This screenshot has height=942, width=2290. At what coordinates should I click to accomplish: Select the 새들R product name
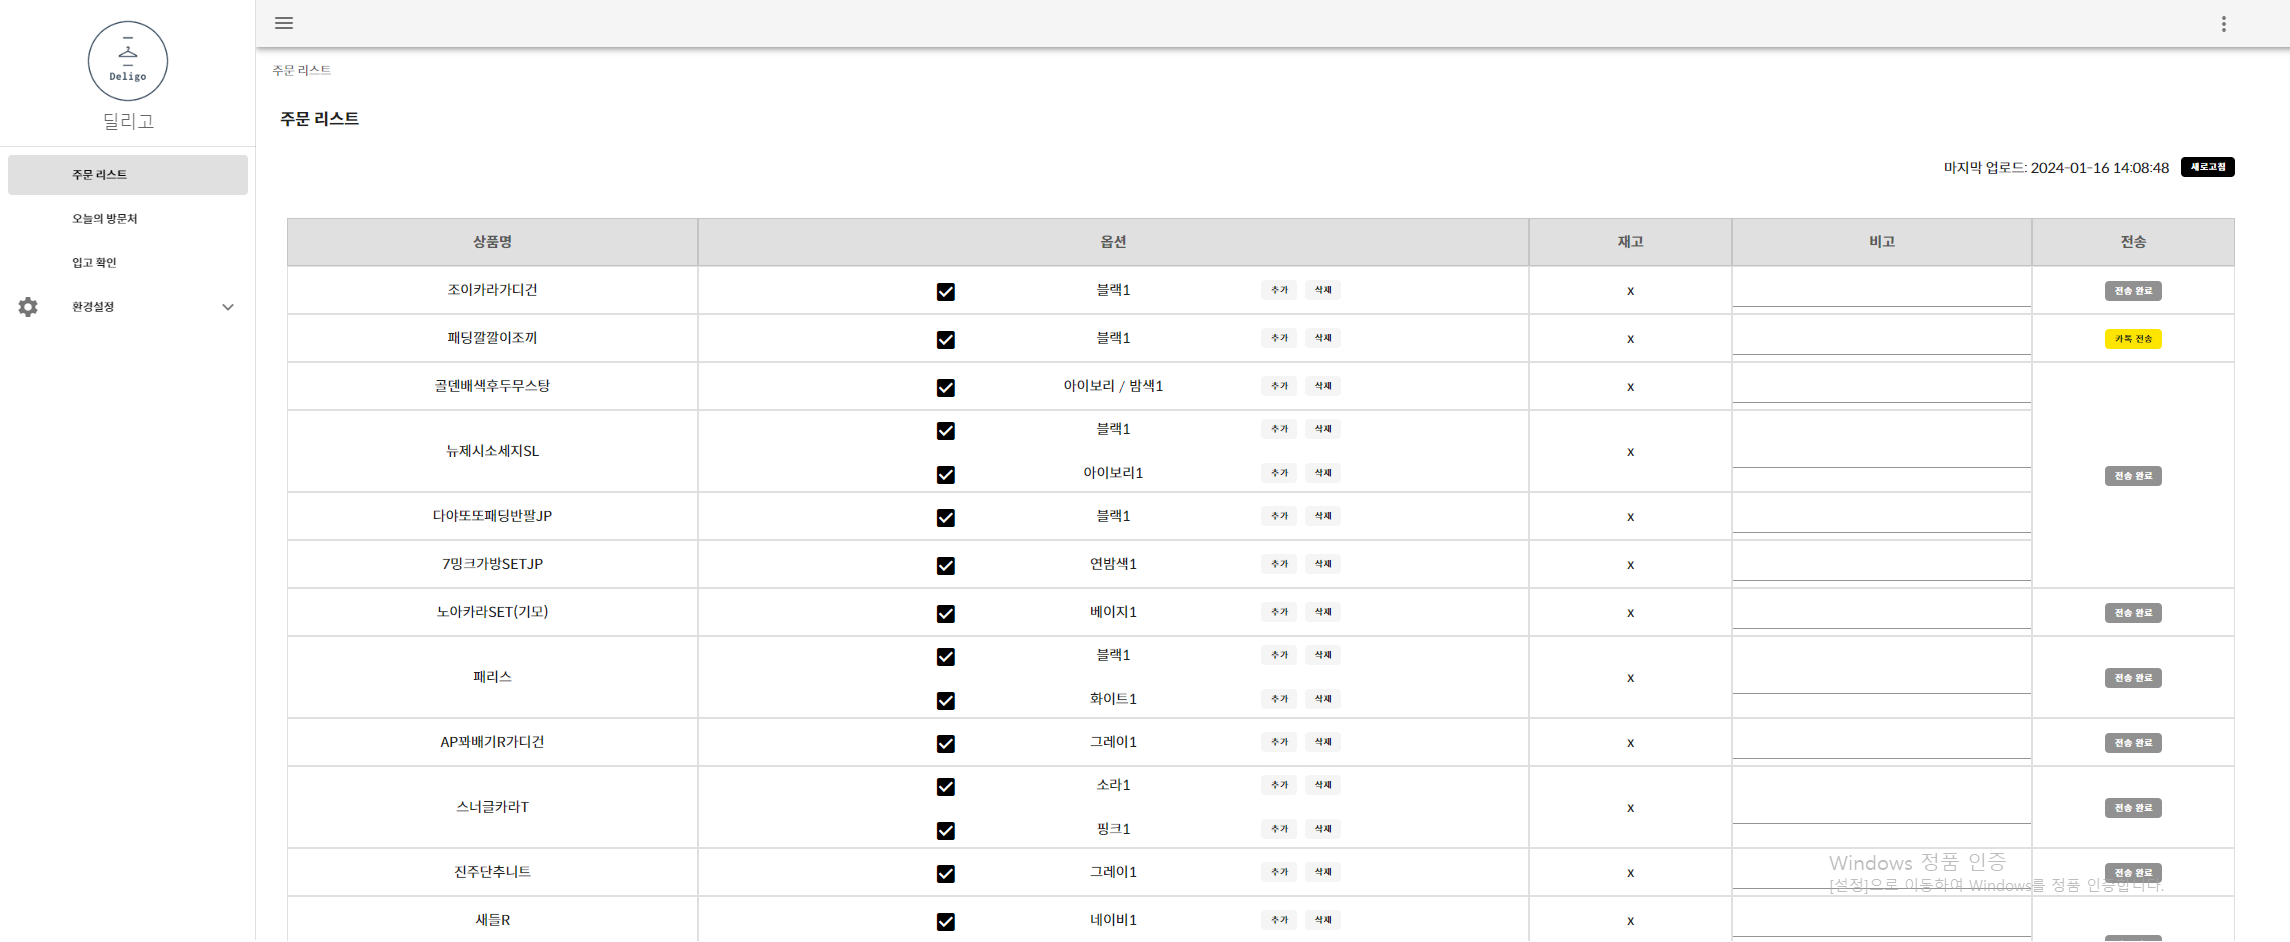click(492, 920)
